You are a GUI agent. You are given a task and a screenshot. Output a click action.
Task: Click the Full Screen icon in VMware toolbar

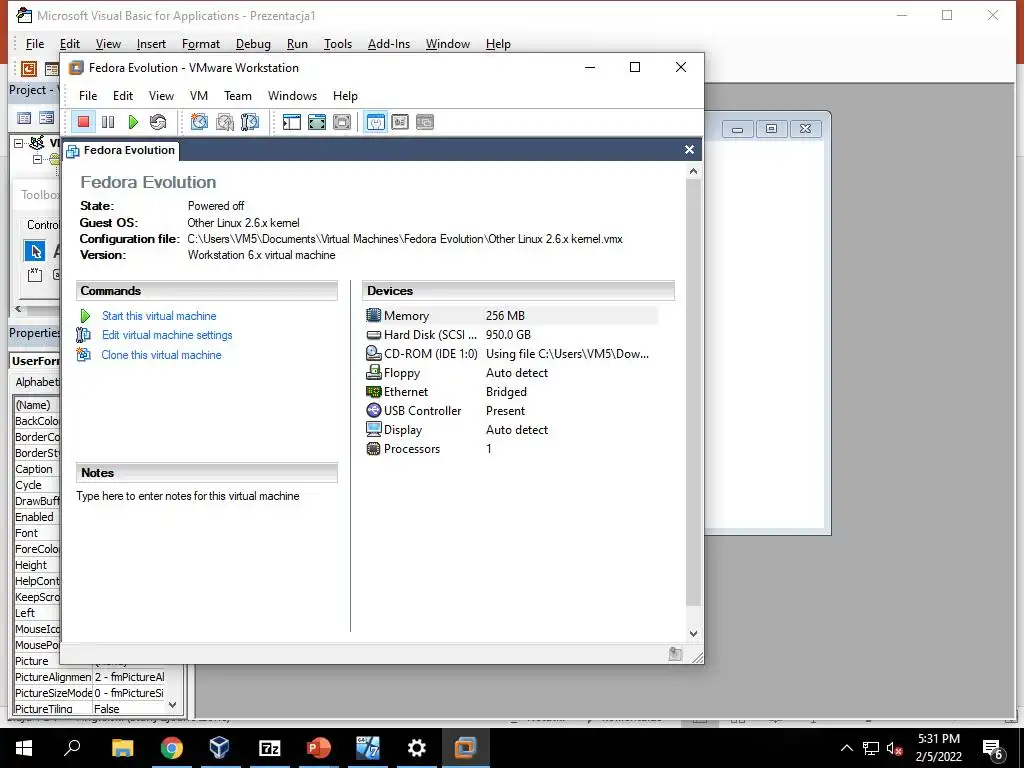pyautogui.click(x=317, y=122)
